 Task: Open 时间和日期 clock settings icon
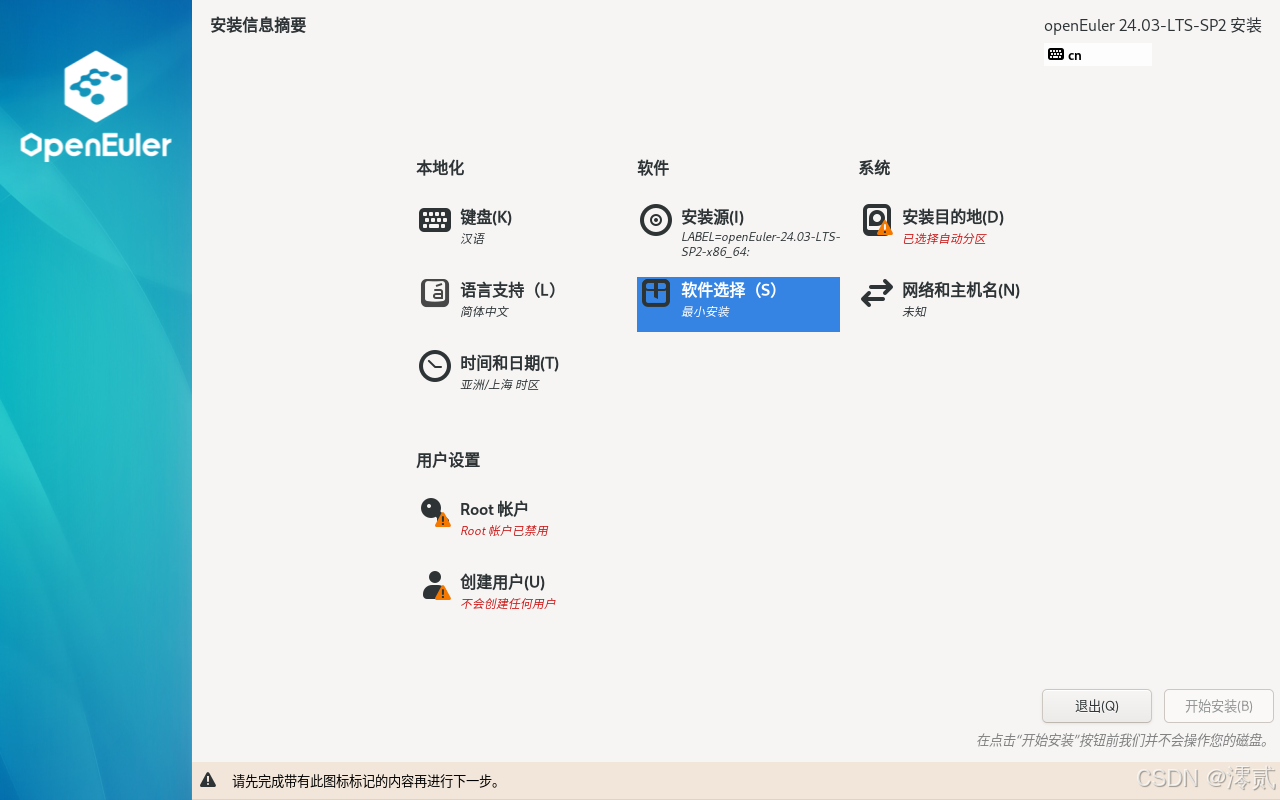pos(434,366)
